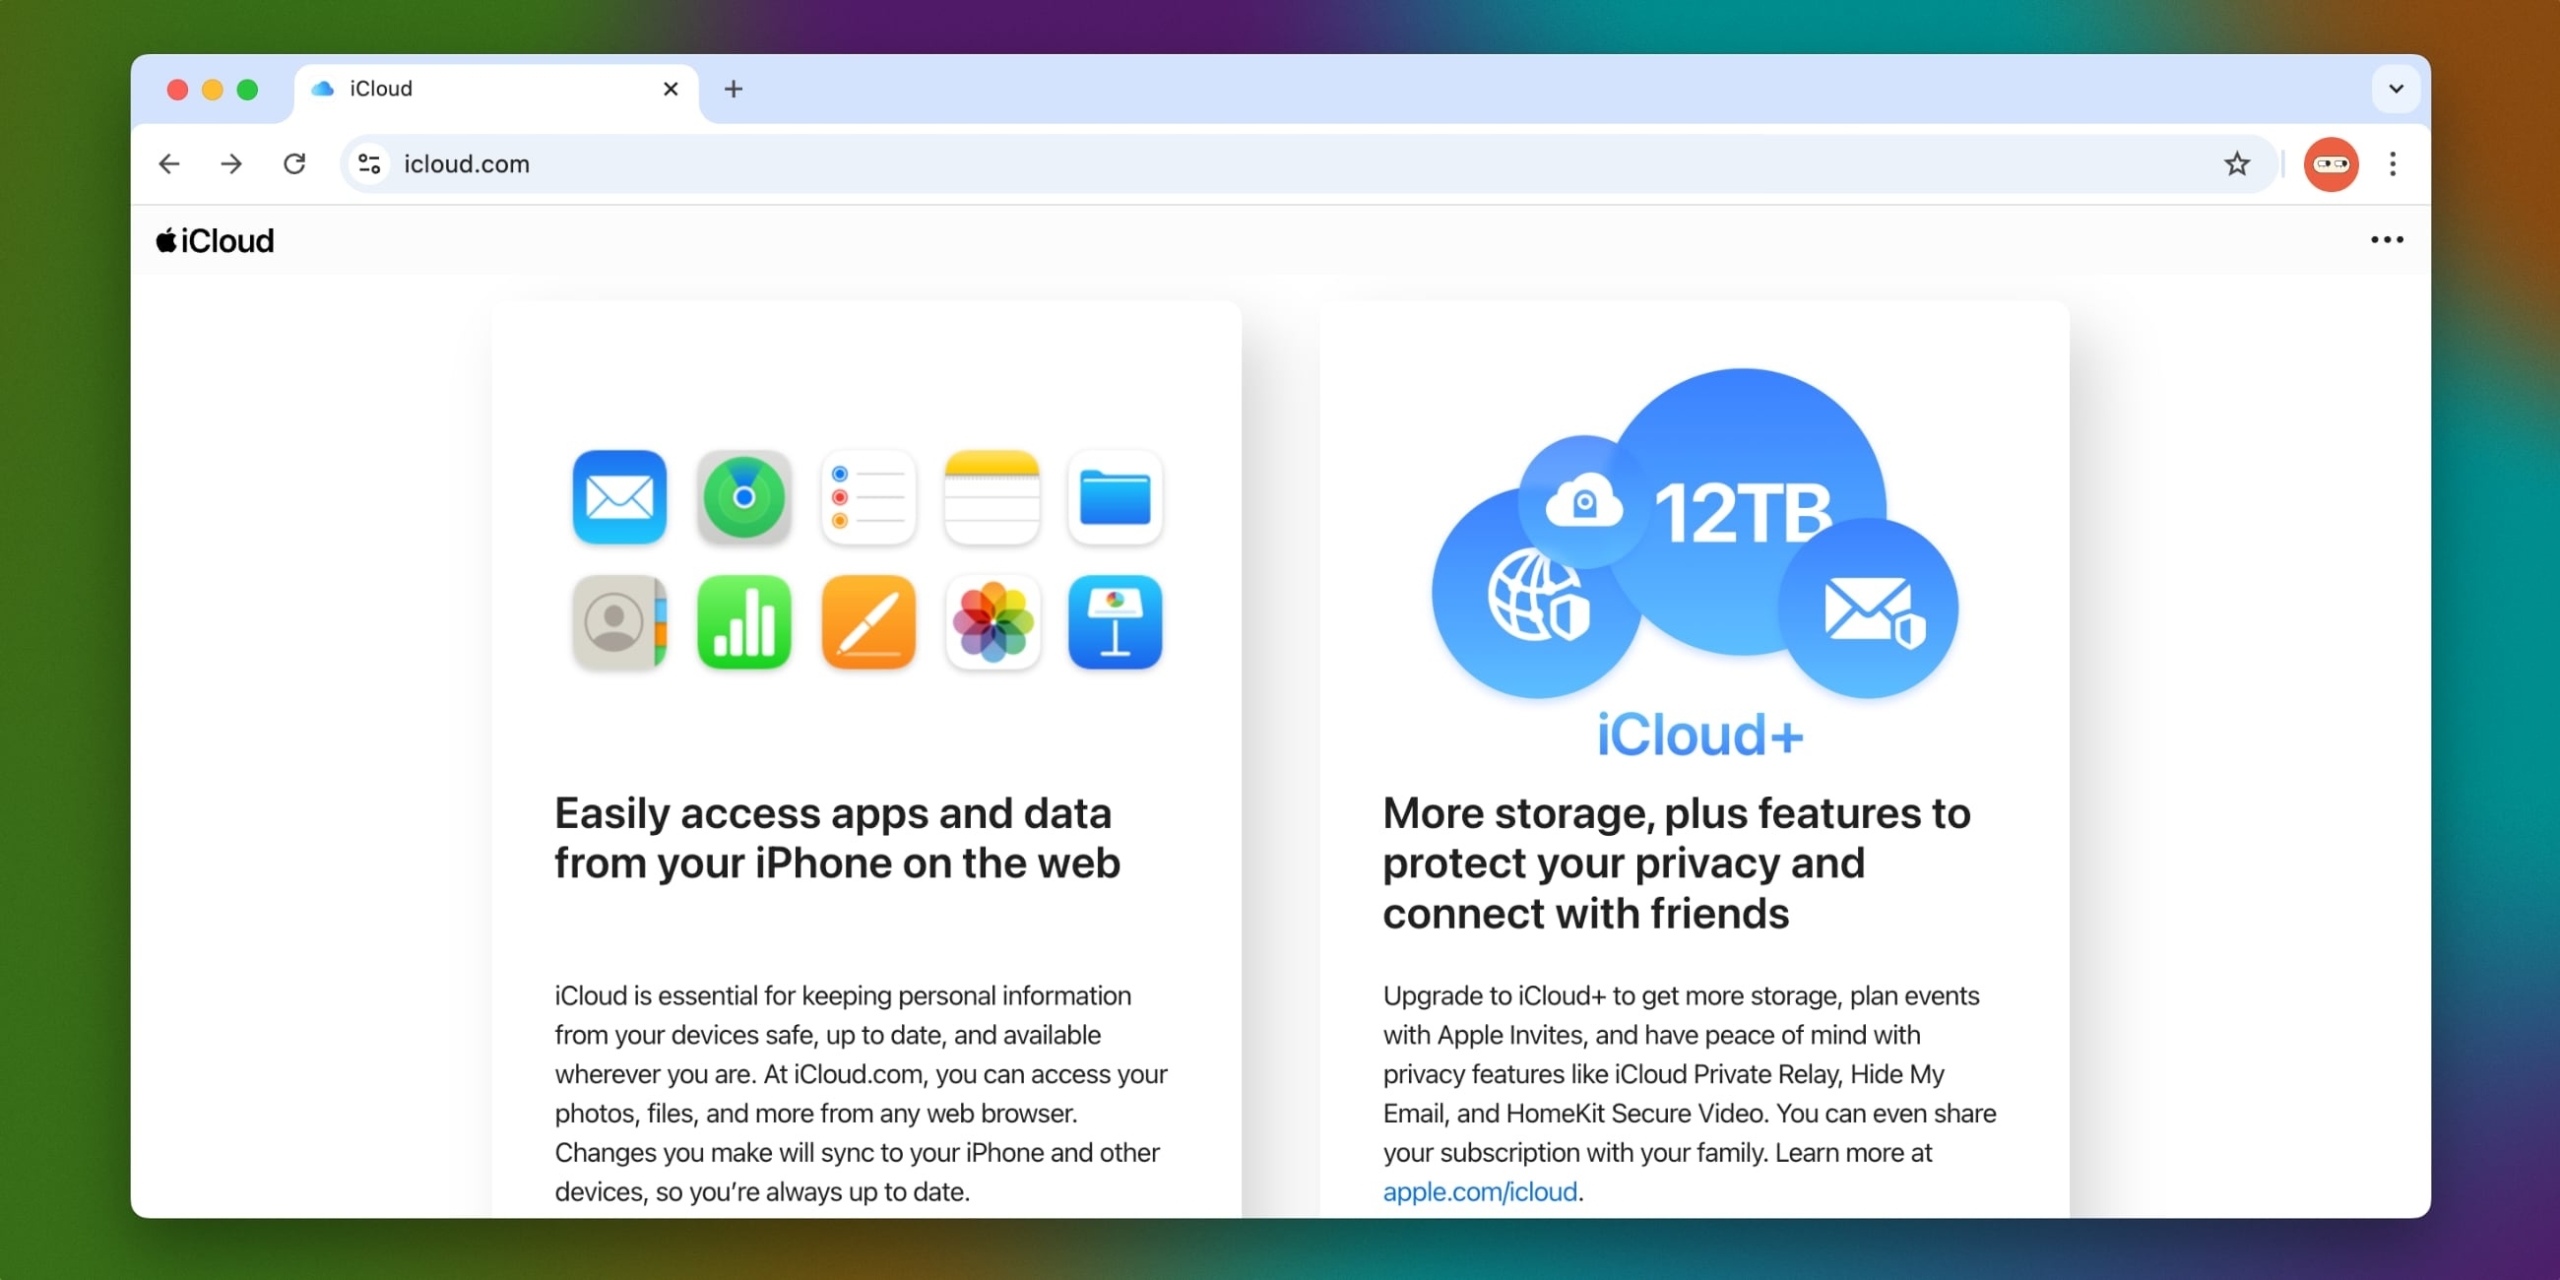This screenshot has width=2560, height=1280.
Task: View site information icon in address bar
Action: click(369, 164)
